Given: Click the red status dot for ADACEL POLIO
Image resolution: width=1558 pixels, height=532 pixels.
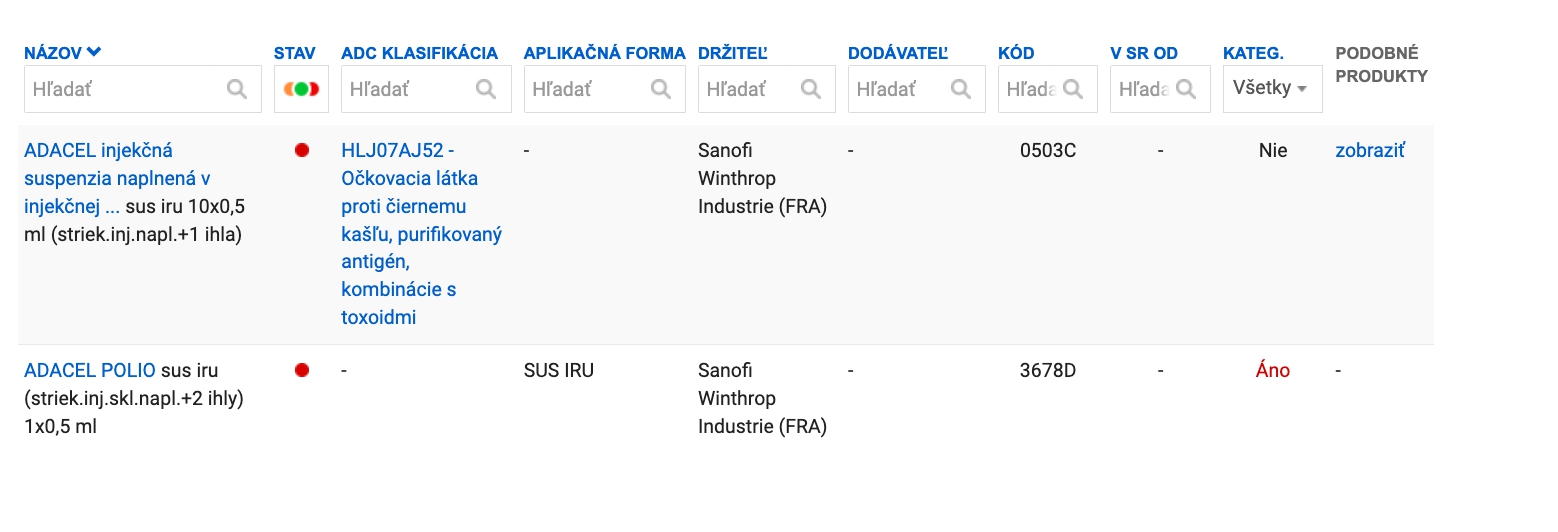Looking at the screenshot, I should click(x=302, y=370).
